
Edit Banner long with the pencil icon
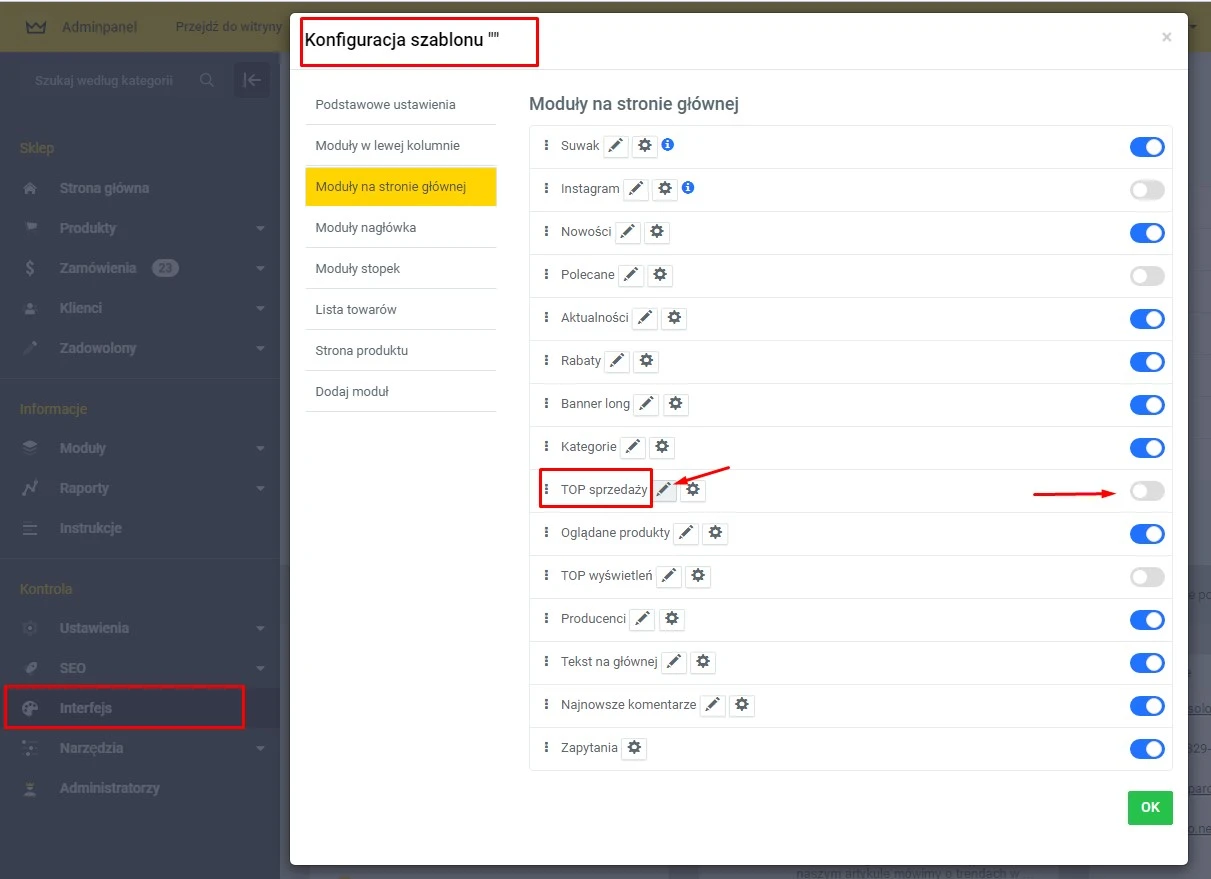645,404
